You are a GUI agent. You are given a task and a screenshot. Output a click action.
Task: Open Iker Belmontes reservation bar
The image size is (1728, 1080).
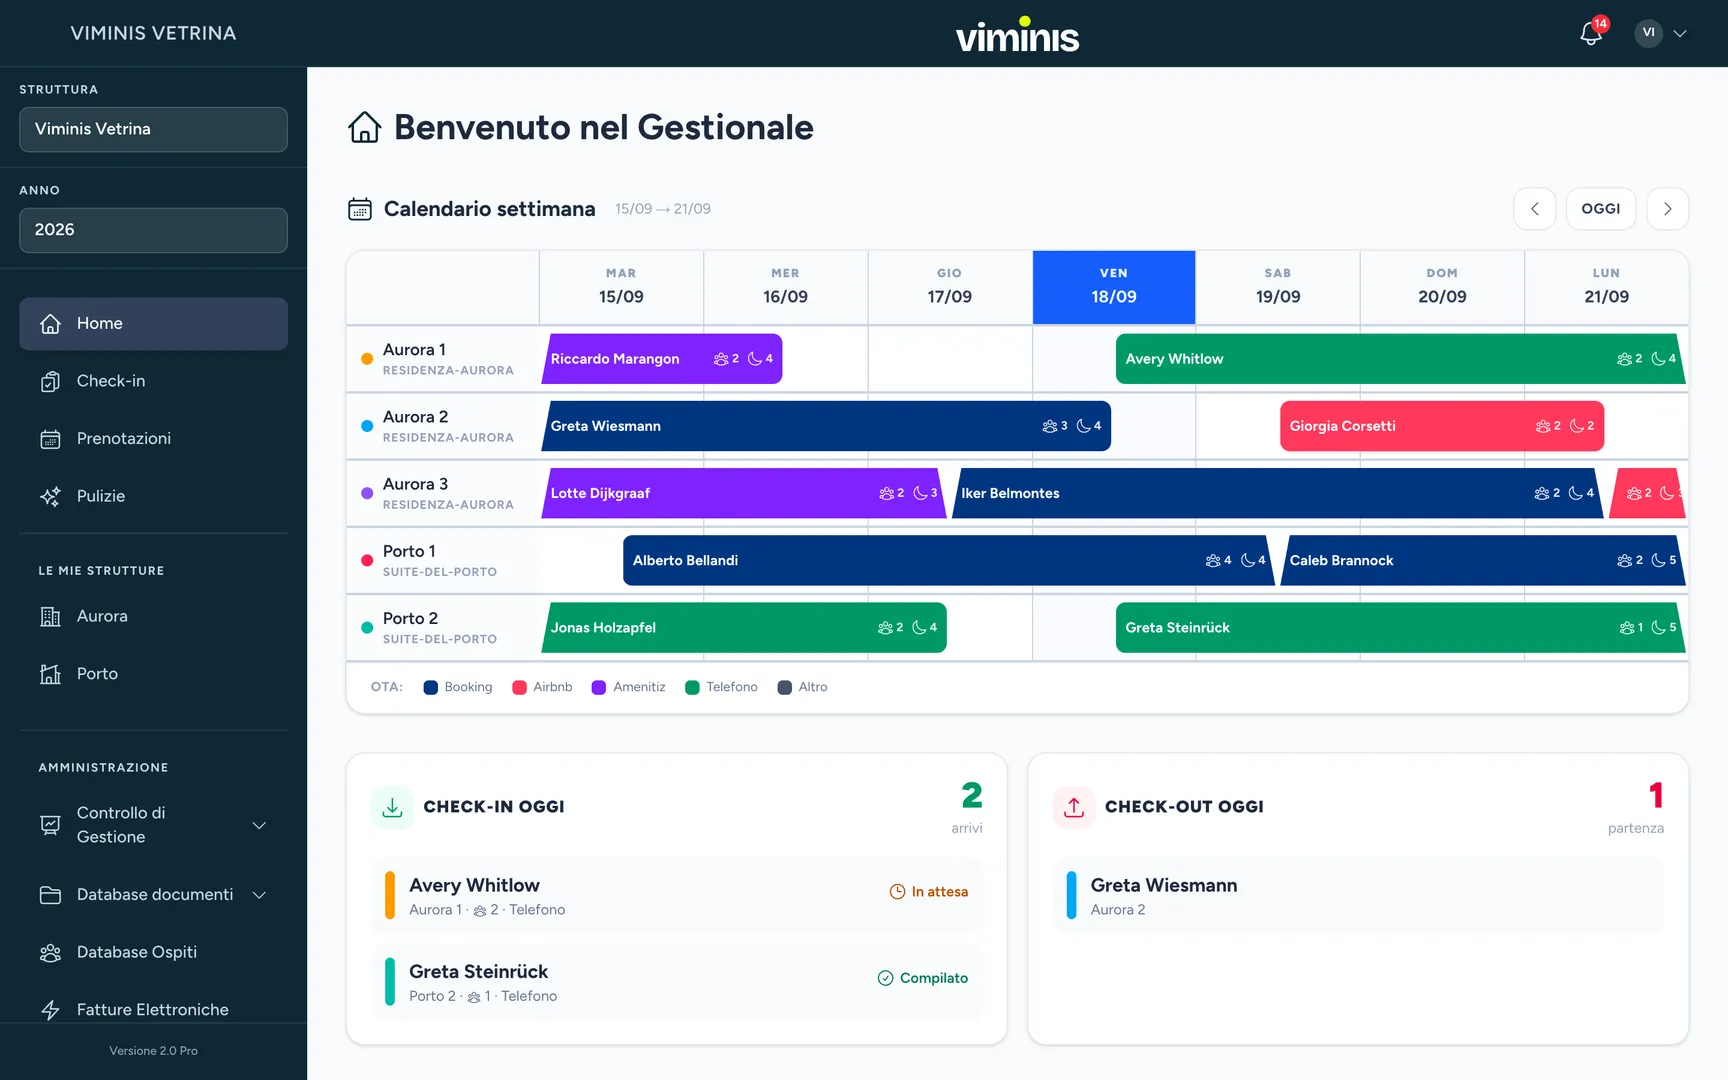point(1277,493)
